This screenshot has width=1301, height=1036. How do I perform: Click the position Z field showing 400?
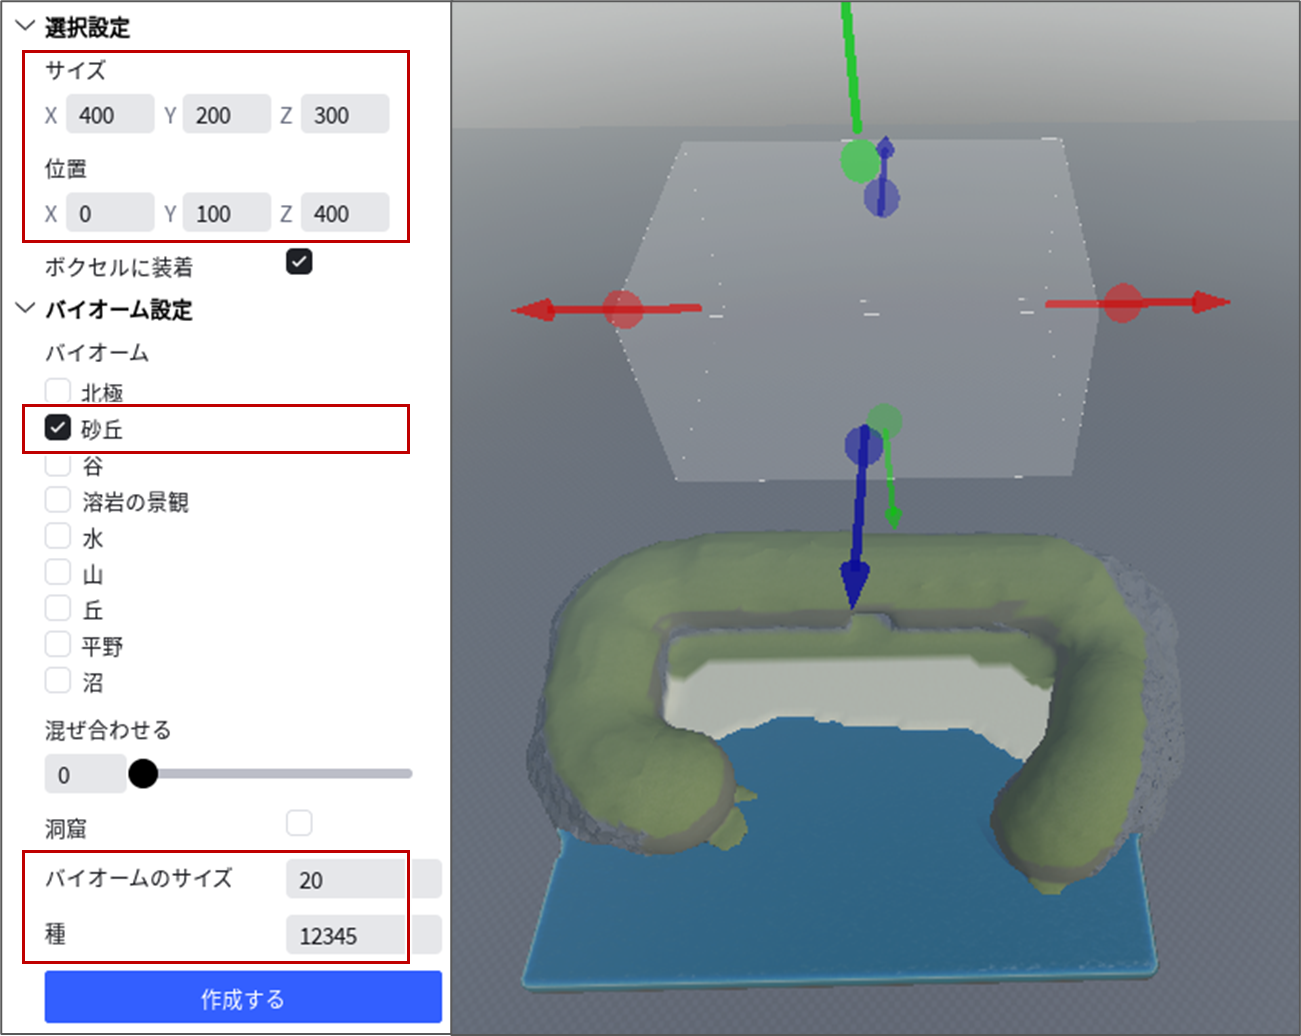click(345, 212)
